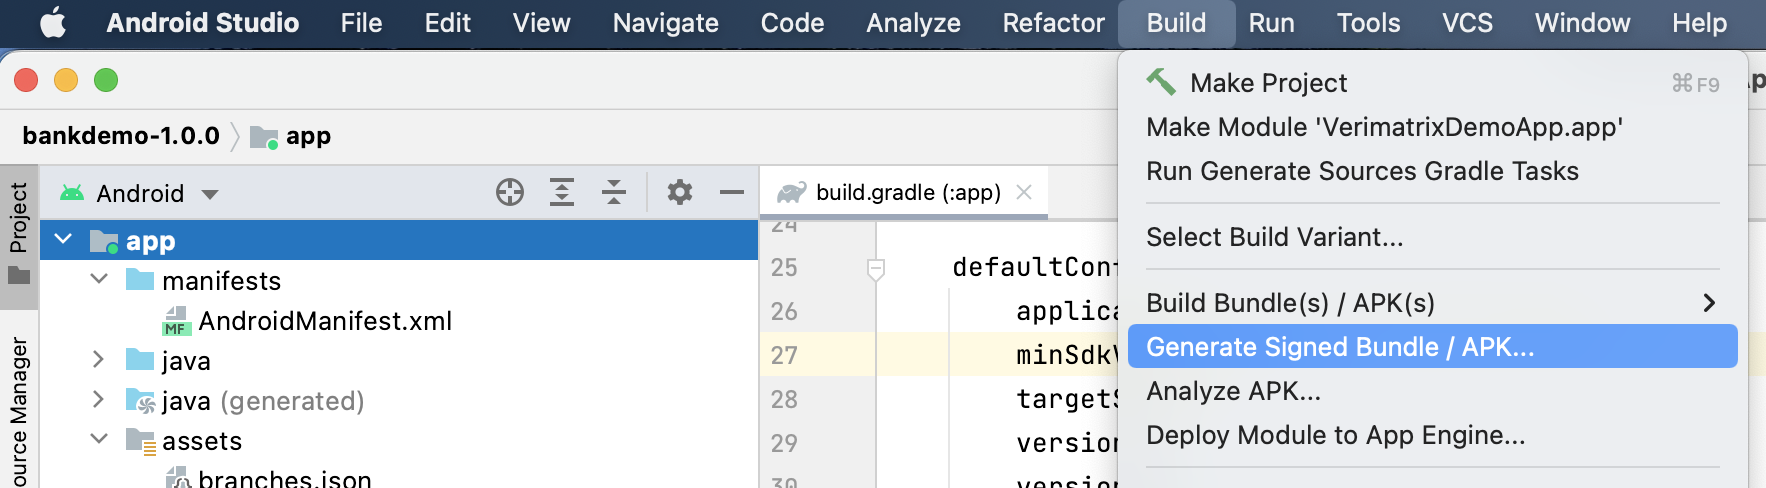Open the Tools menu
Viewport: 1766px width, 488px height.
click(x=1368, y=22)
